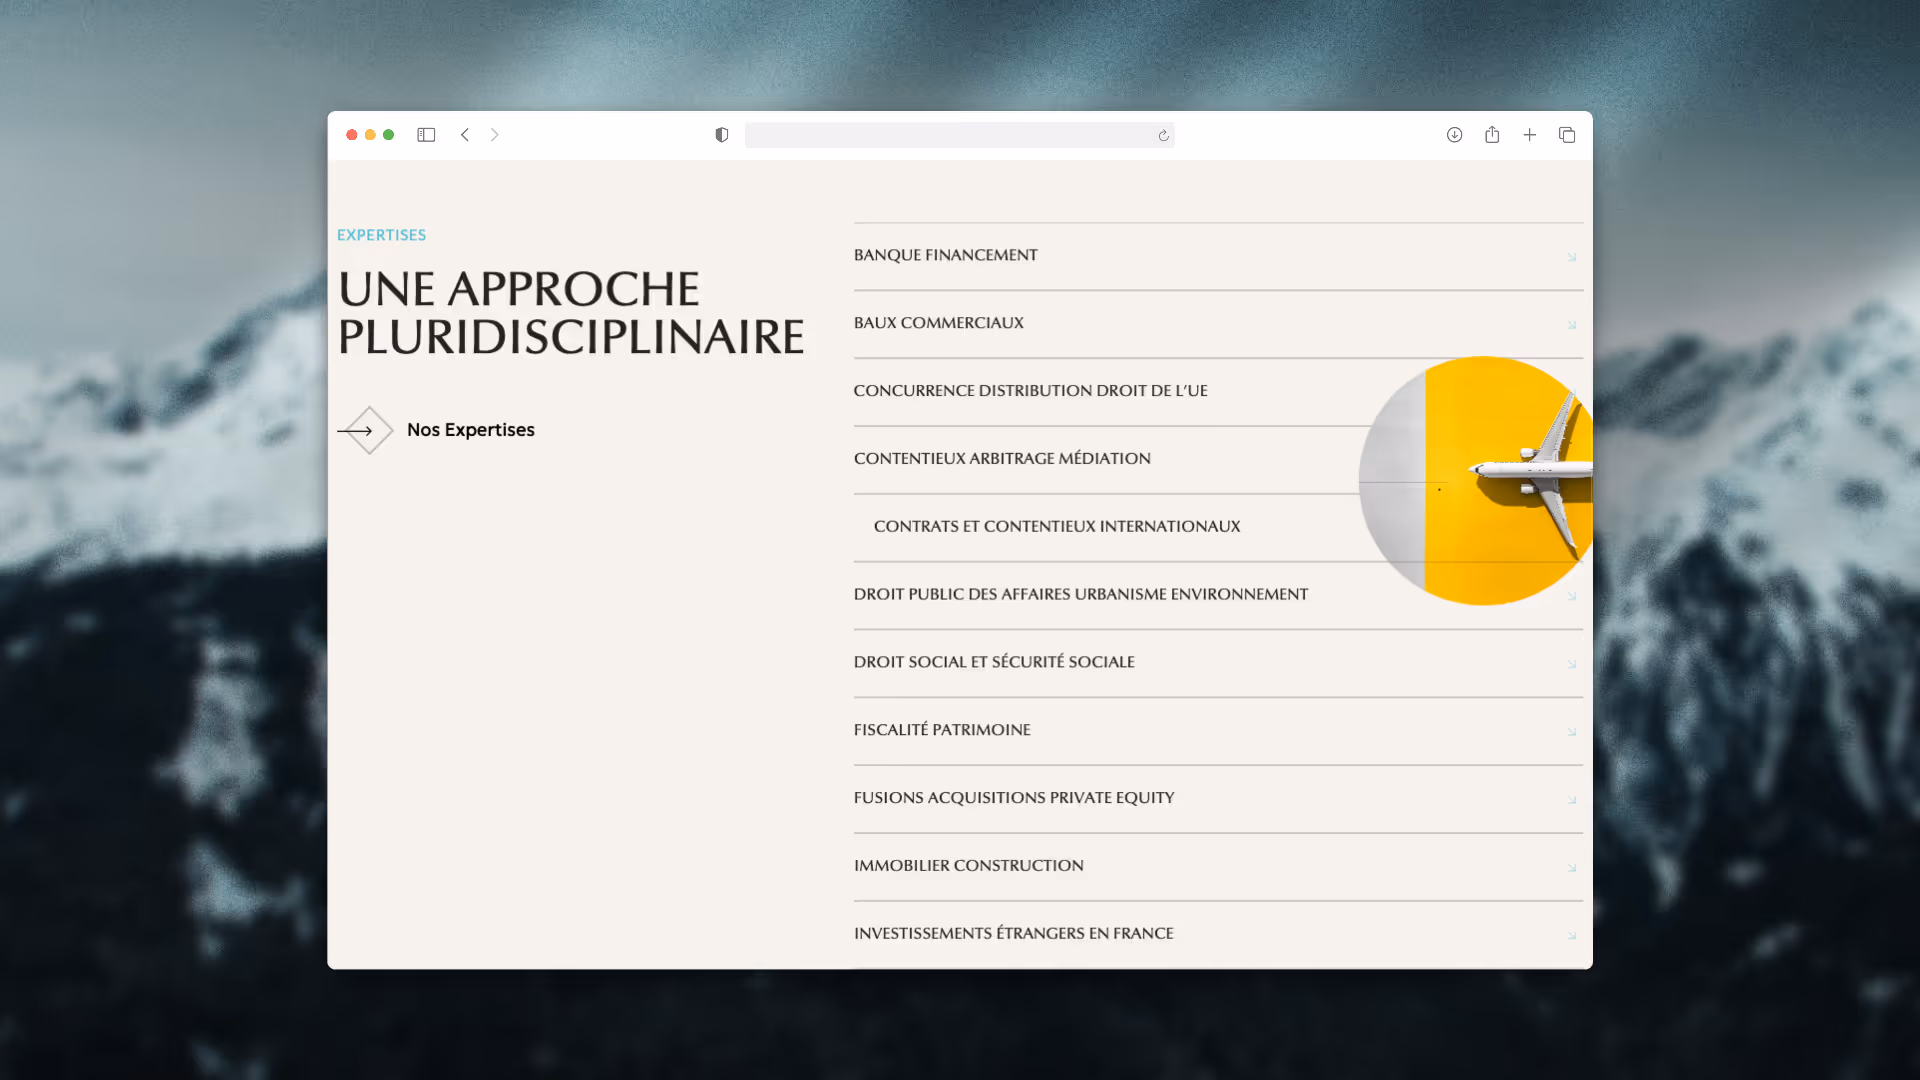Click arrow icon on DROIT PUBLIC row
This screenshot has height=1080, width=1920.
point(1572,597)
